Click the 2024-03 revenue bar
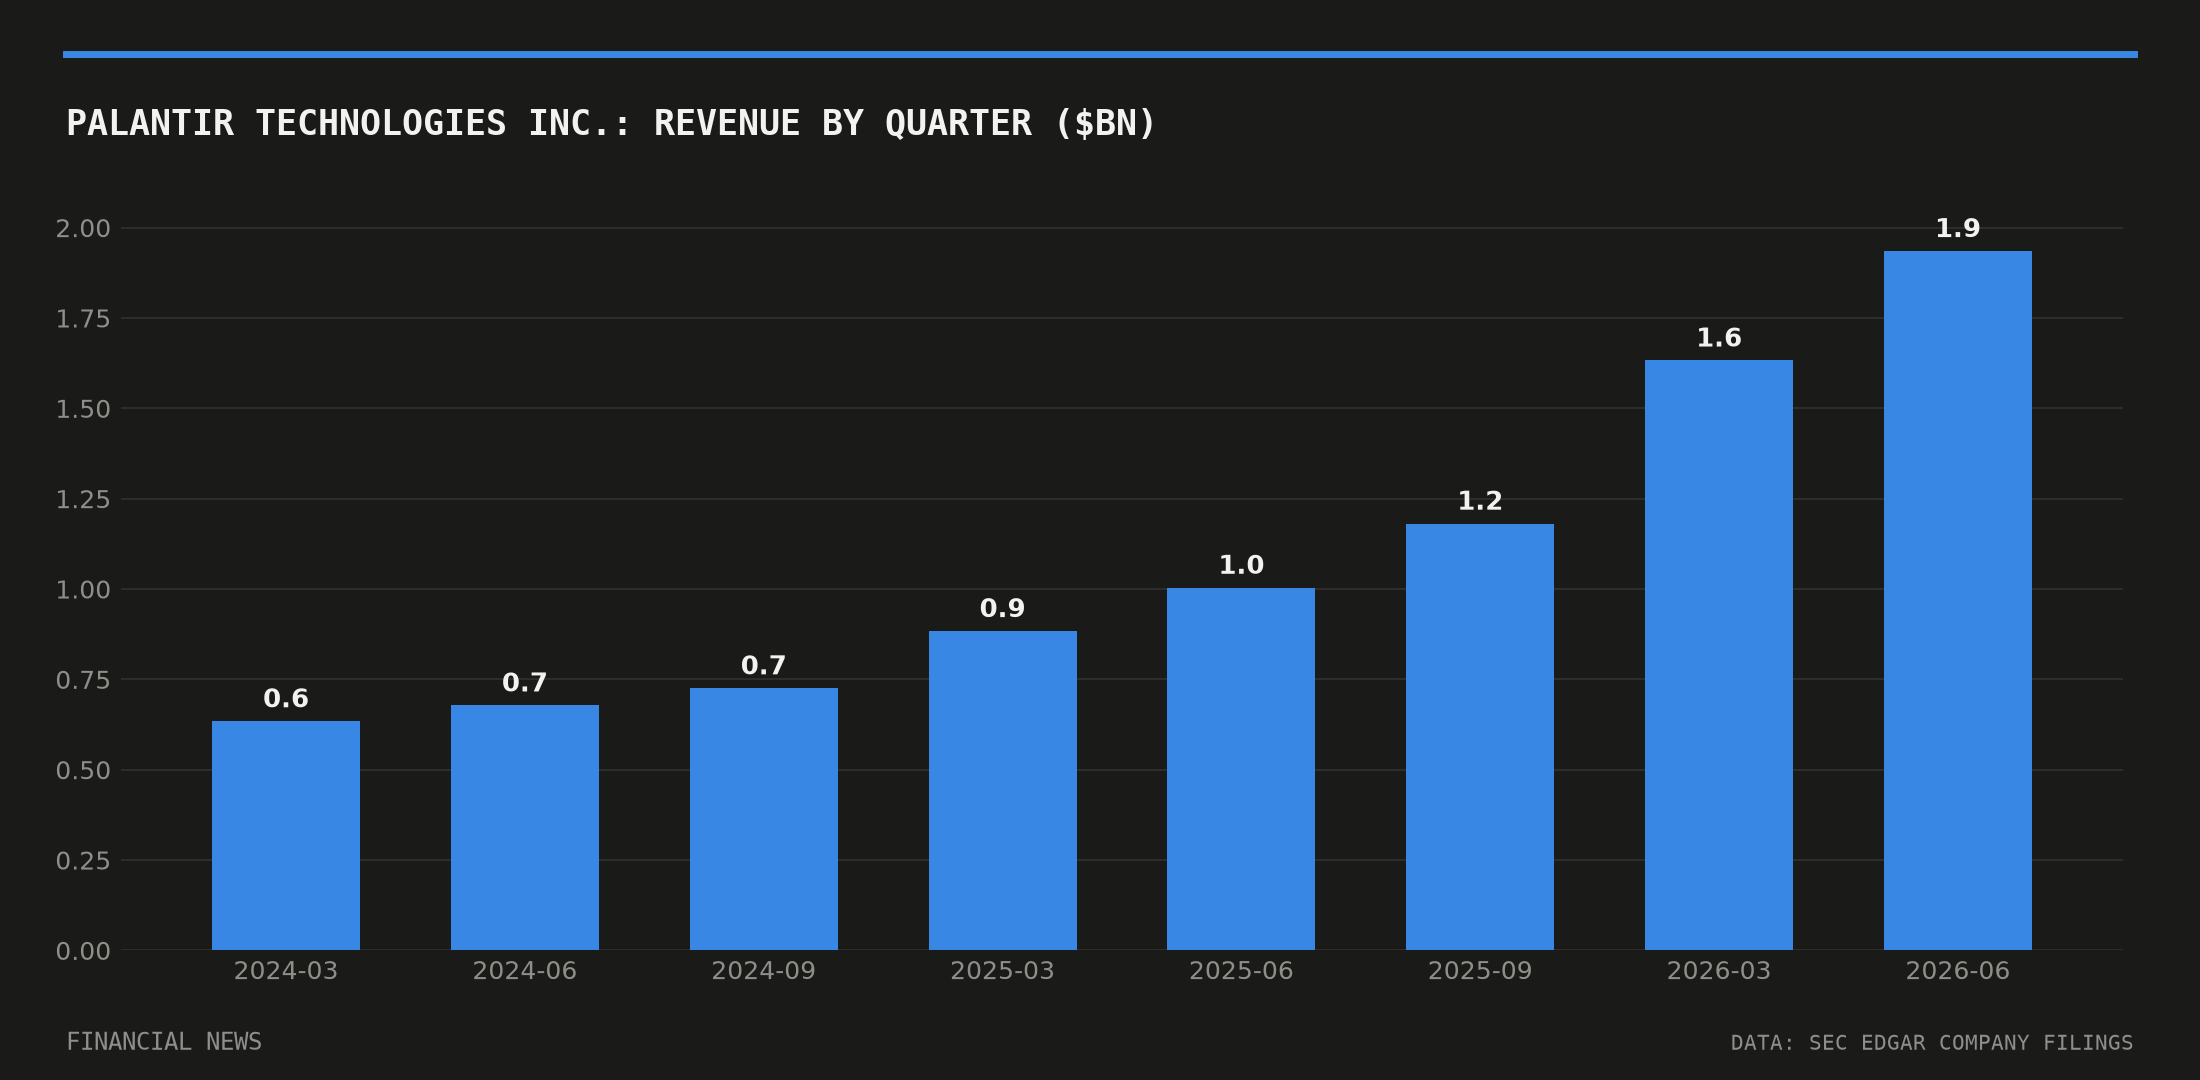 tap(286, 835)
